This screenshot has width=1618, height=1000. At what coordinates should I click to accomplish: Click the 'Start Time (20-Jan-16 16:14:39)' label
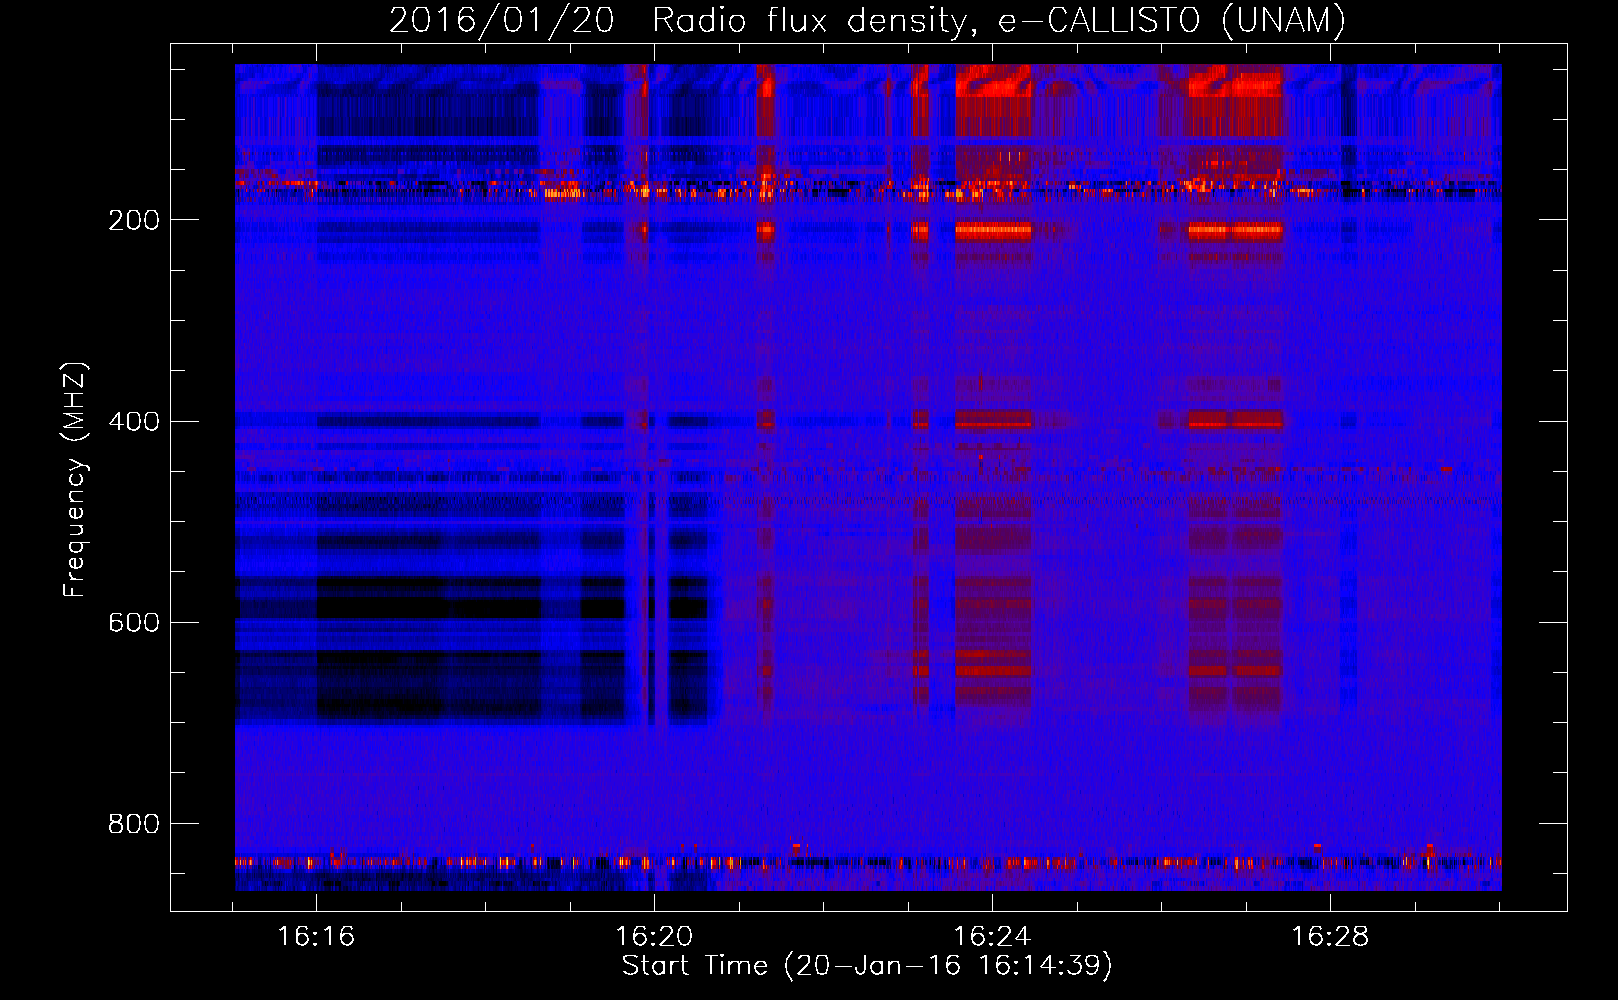[867, 966]
